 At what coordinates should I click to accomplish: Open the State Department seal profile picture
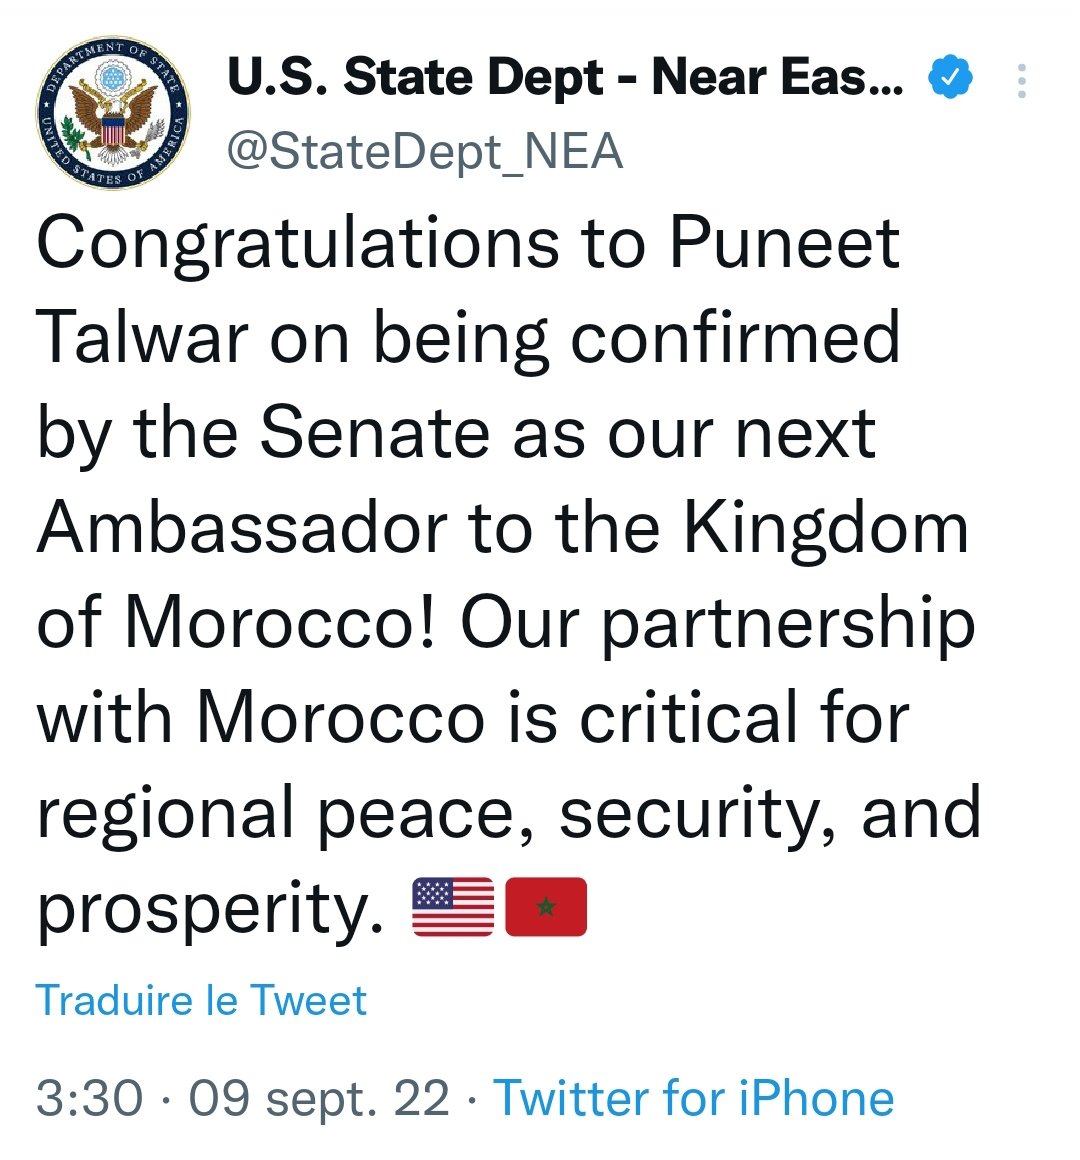(115, 115)
